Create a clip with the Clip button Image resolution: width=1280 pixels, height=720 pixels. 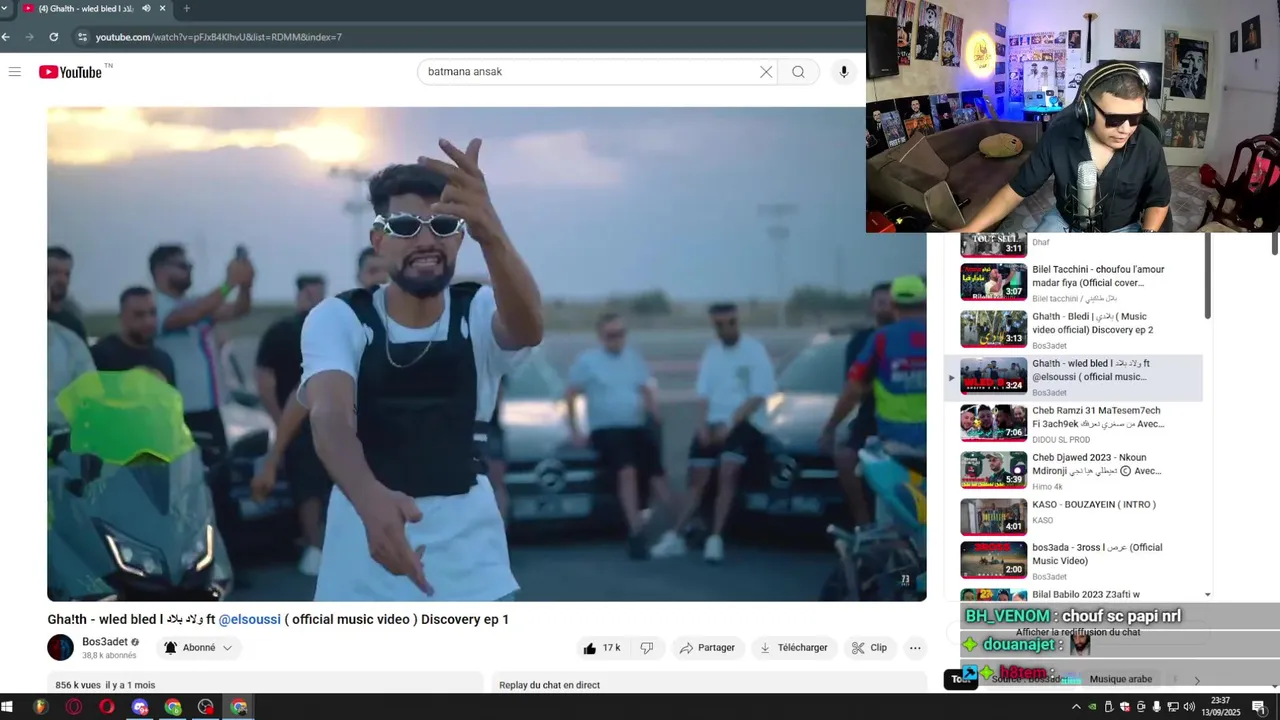pyautogui.click(x=869, y=648)
